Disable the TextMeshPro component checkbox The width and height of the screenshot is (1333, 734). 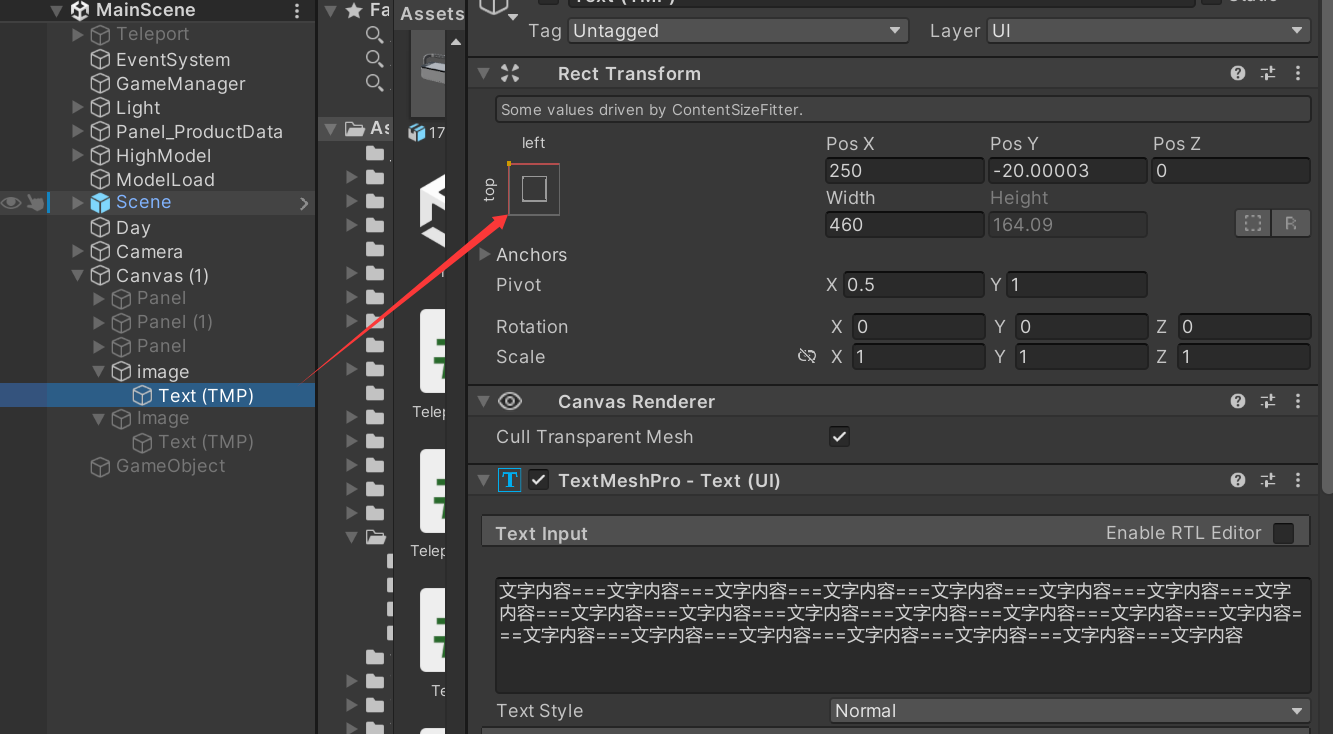pyautogui.click(x=539, y=480)
